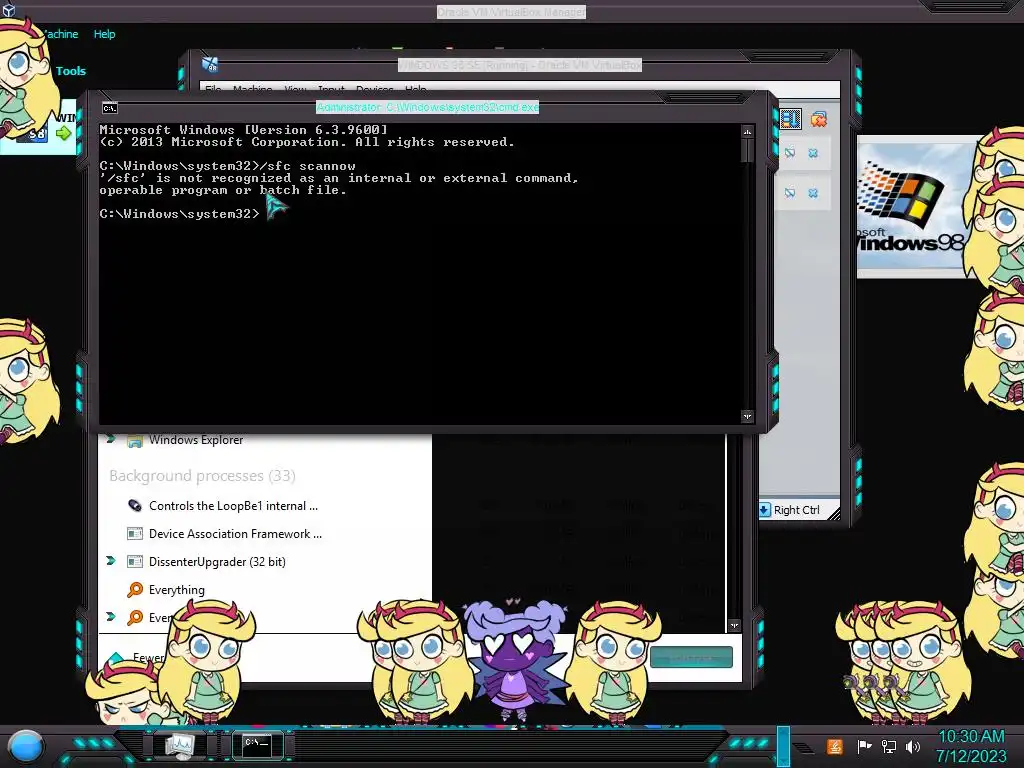The width and height of the screenshot is (1024, 768).
Task: Click Task Manager's scrollbar down arrow
Action: (x=734, y=625)
